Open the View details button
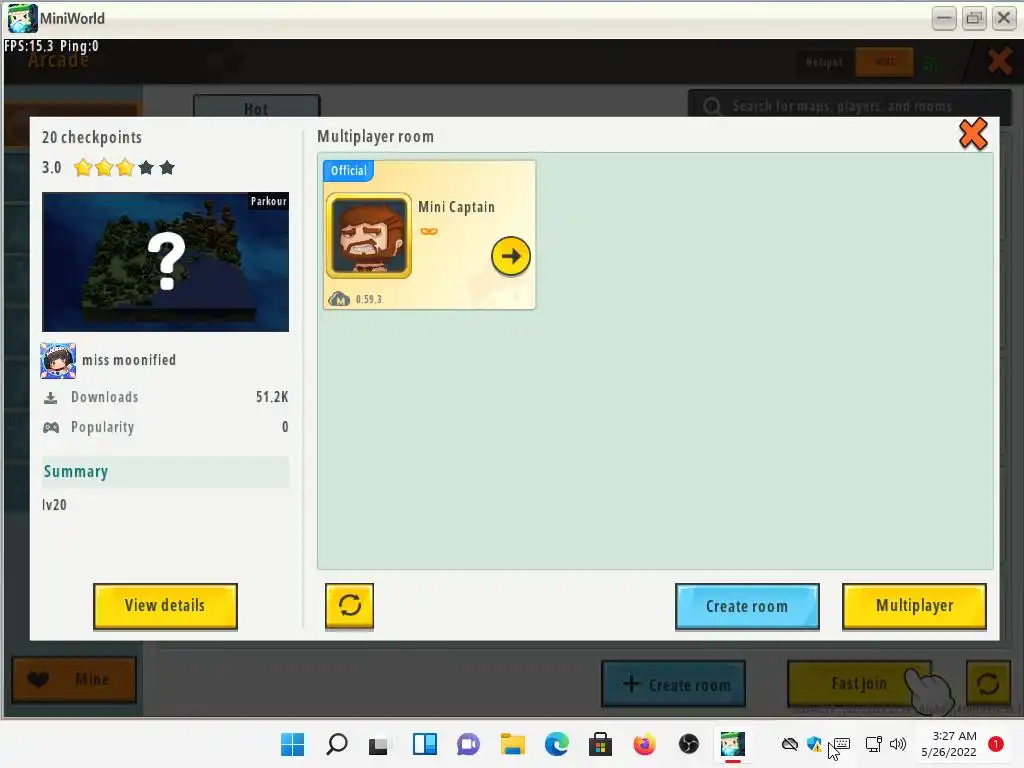 [x=165, y=606]
